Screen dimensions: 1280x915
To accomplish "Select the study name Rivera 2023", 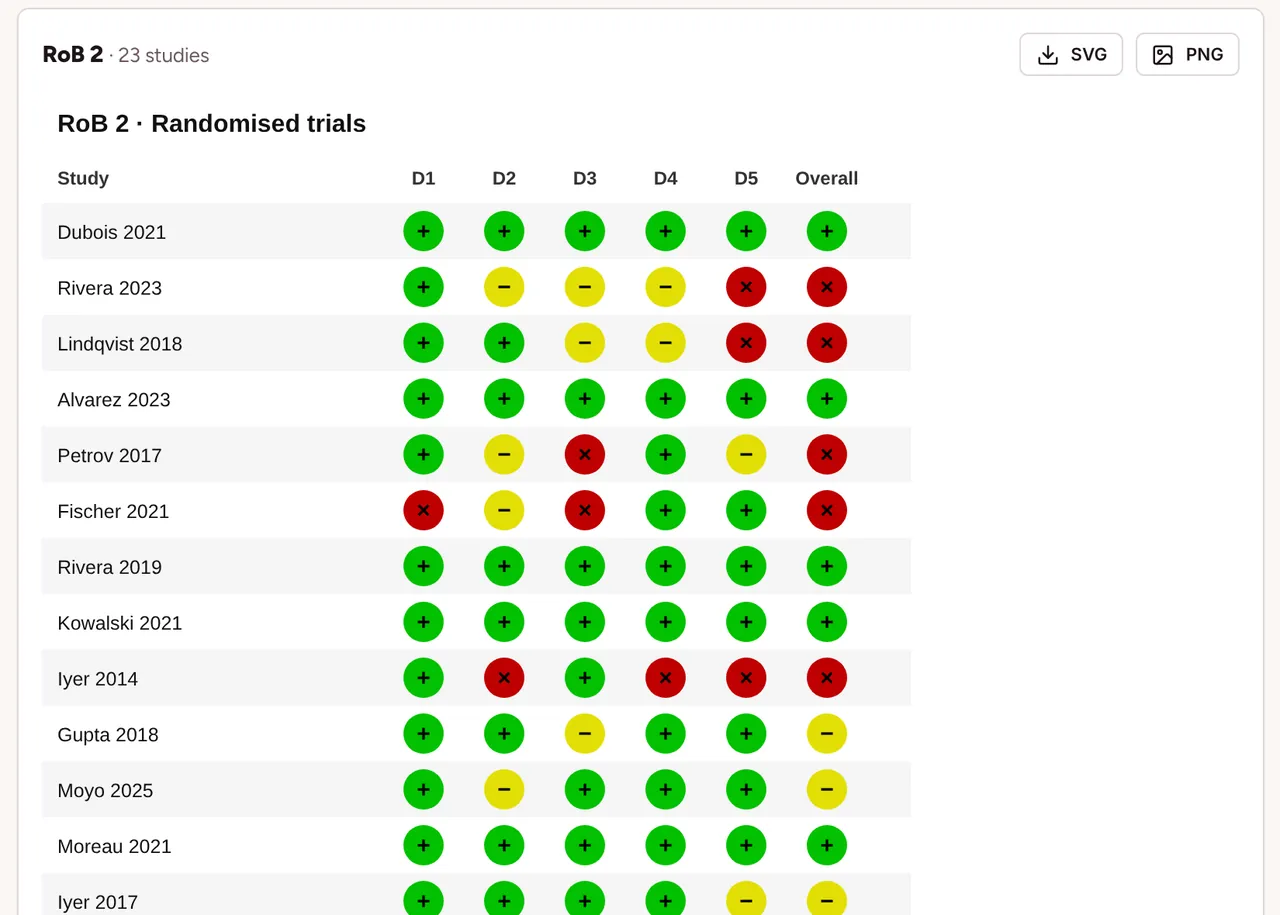I will [110, 288].
